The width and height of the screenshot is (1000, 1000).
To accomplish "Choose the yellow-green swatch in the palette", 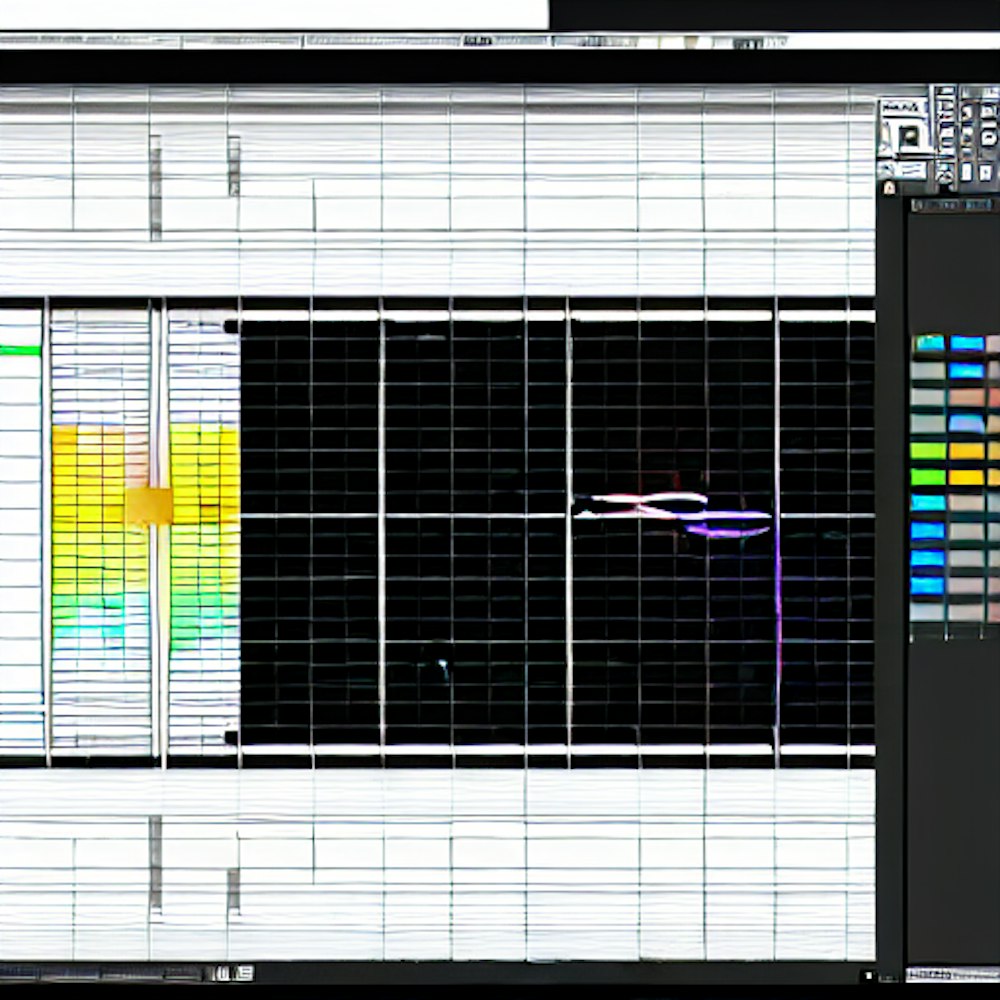I will point(928,450).
